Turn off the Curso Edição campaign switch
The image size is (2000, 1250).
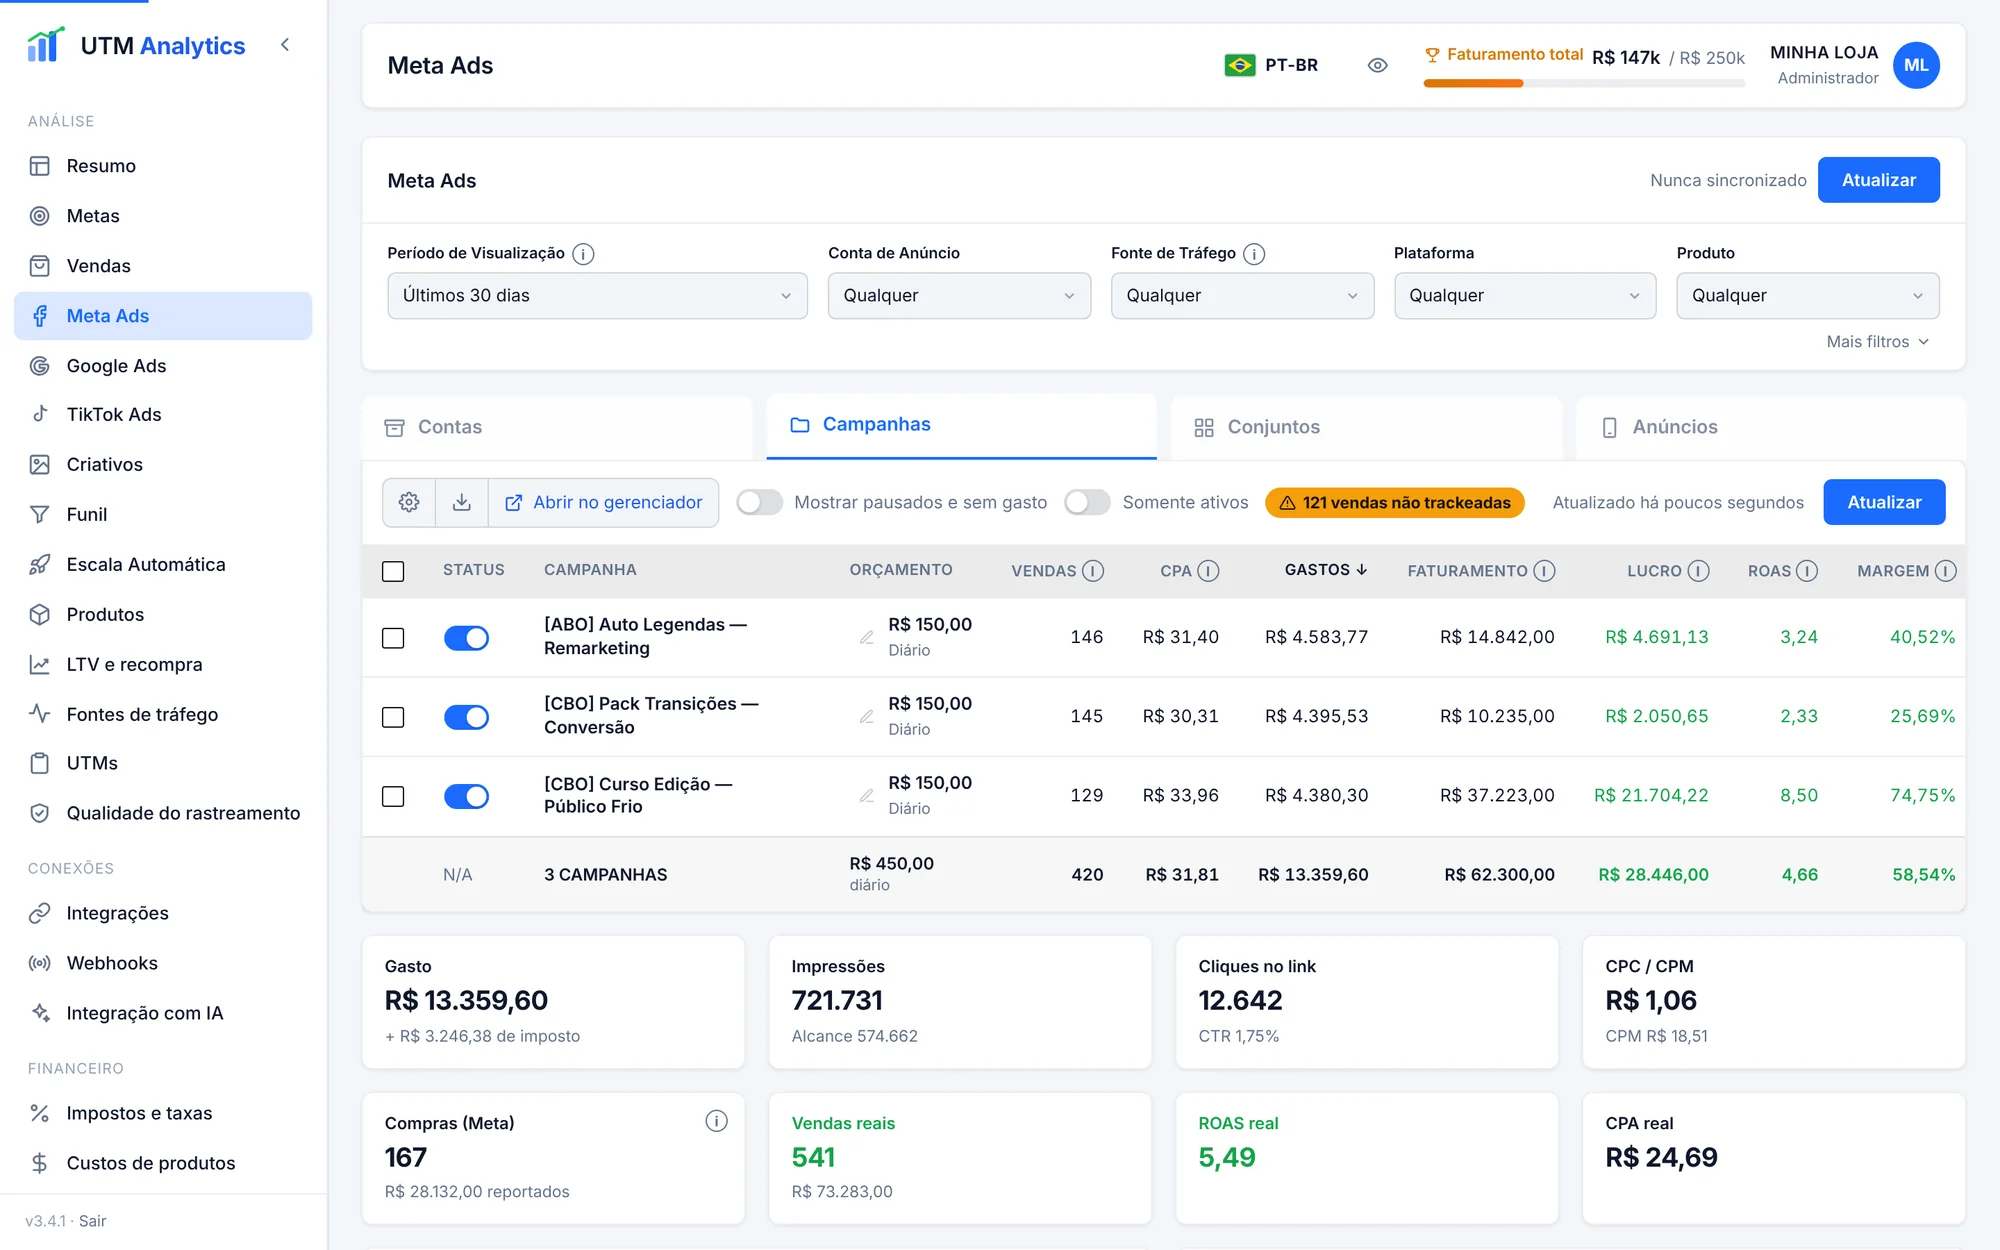[466, 796]
